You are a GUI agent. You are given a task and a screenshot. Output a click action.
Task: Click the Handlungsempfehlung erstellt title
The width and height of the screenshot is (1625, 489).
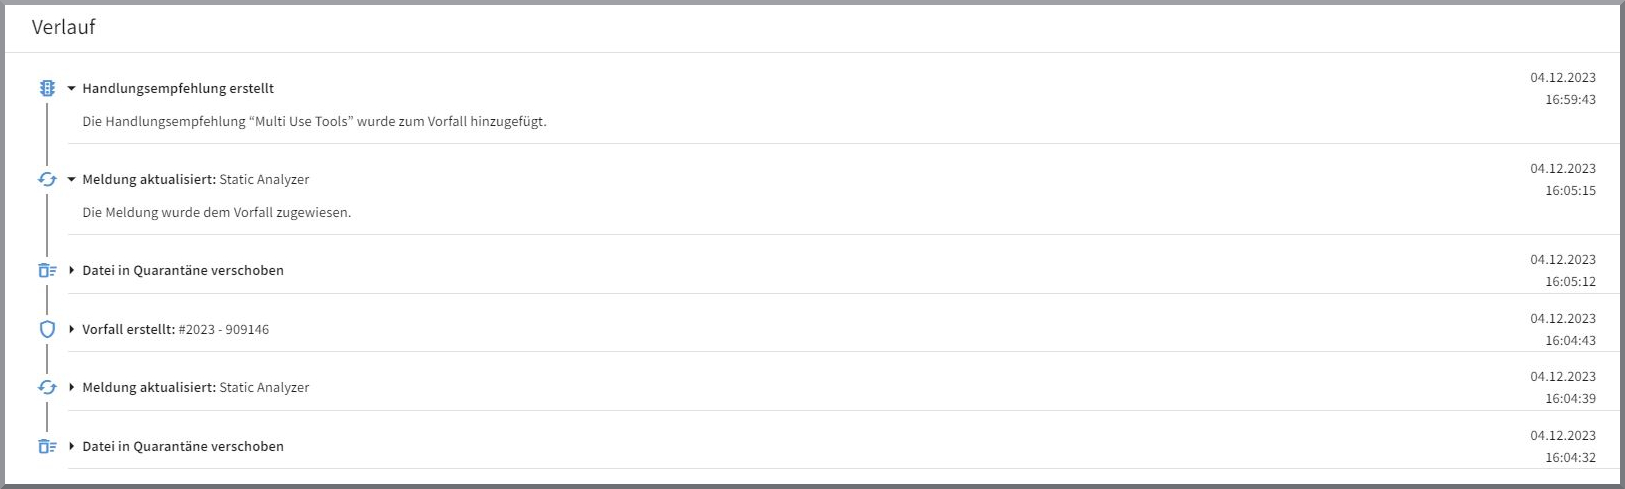pos(178,88)
